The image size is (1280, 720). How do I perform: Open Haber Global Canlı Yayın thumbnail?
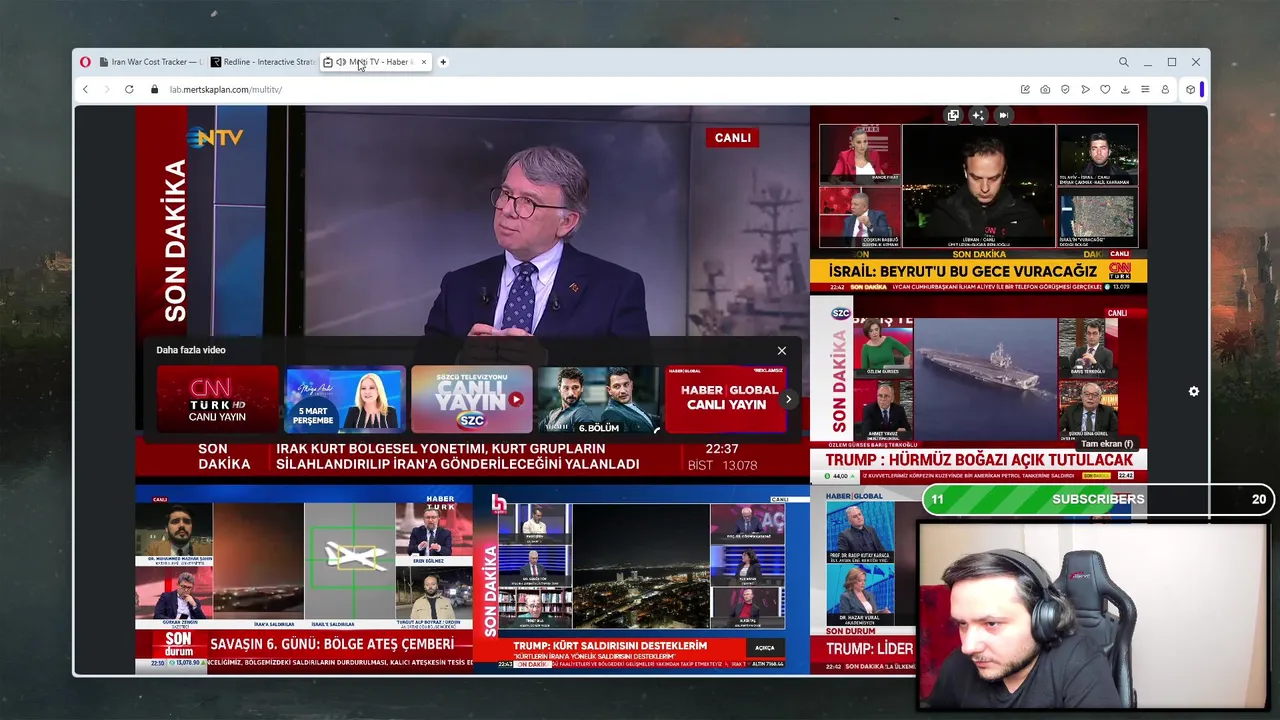click(x=726, y=399)
